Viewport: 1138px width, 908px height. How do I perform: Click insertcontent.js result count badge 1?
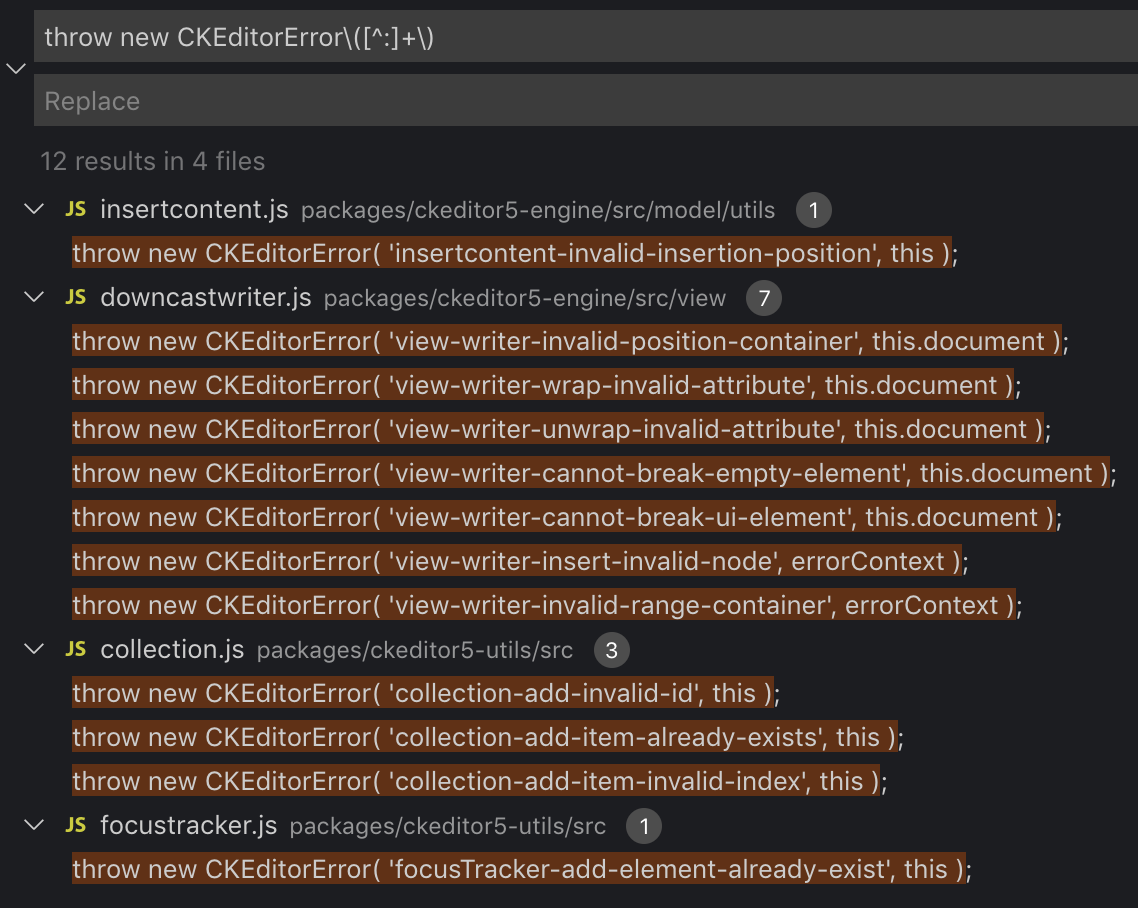tap(814, 210)
